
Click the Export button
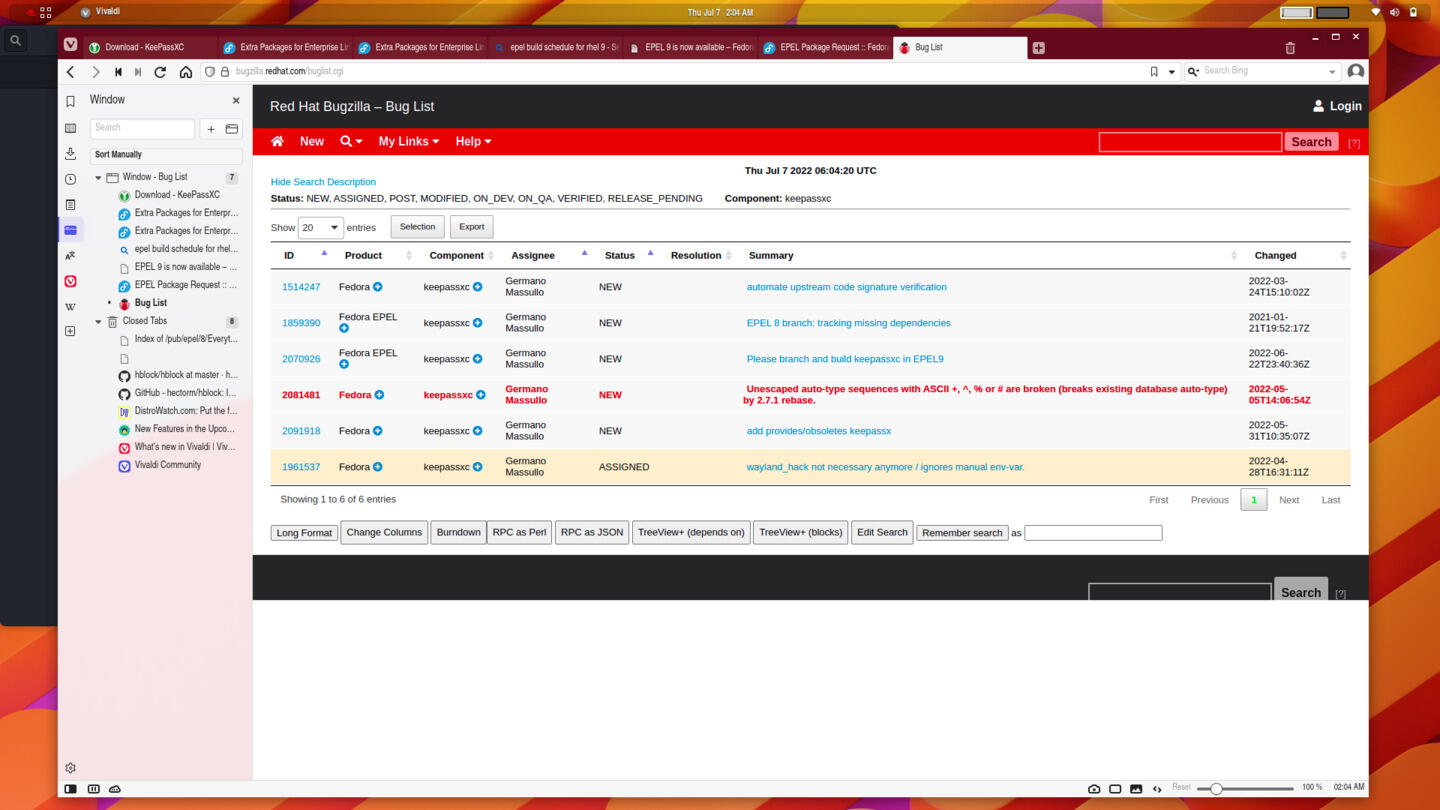(x=471, y=227)
